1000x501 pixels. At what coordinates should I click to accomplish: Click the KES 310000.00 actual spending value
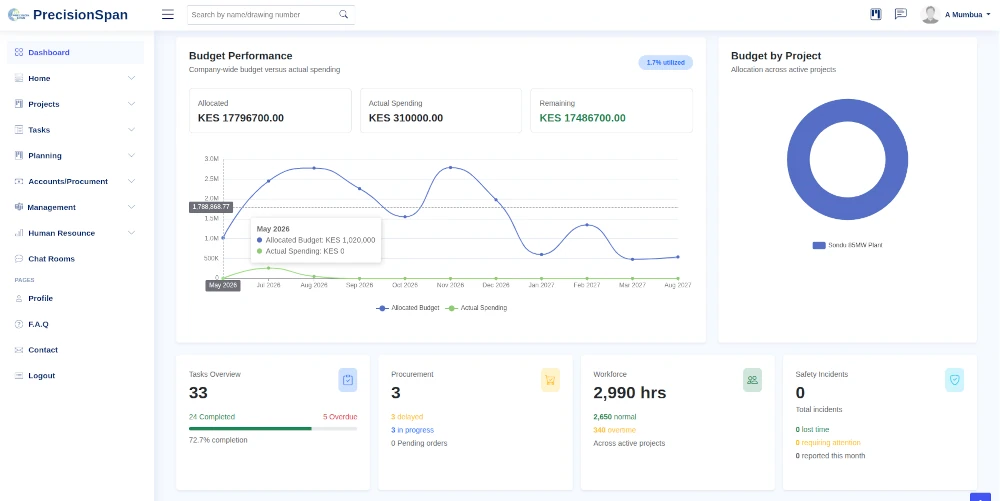pyautogui.click(x=406, y=118)
